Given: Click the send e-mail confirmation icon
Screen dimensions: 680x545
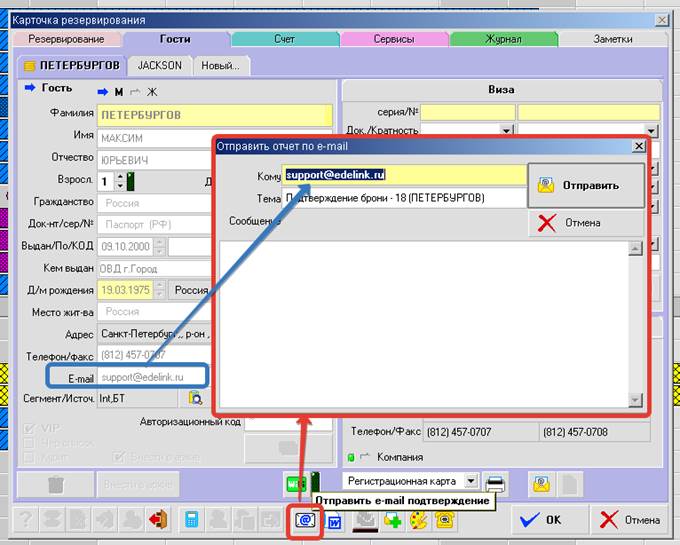Looking at the screenshot, I should click(x=304, y=520).
